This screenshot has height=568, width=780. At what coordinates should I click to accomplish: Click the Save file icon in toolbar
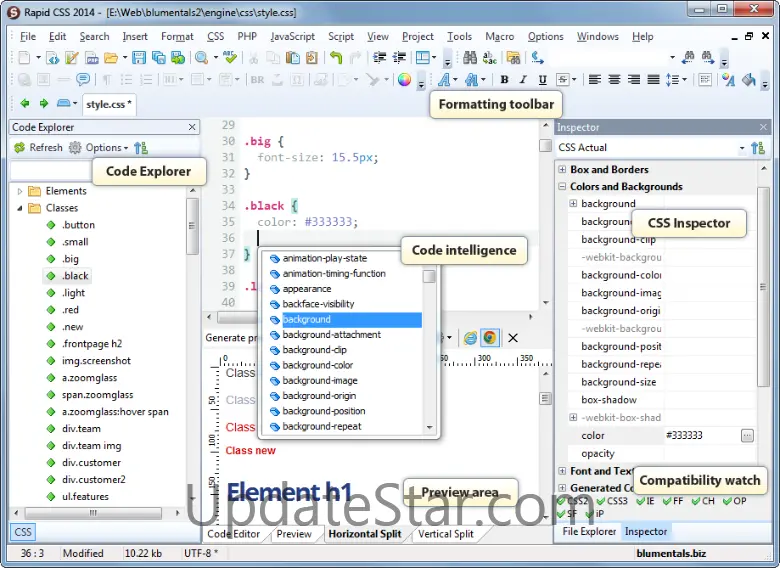tap(139, 58)
